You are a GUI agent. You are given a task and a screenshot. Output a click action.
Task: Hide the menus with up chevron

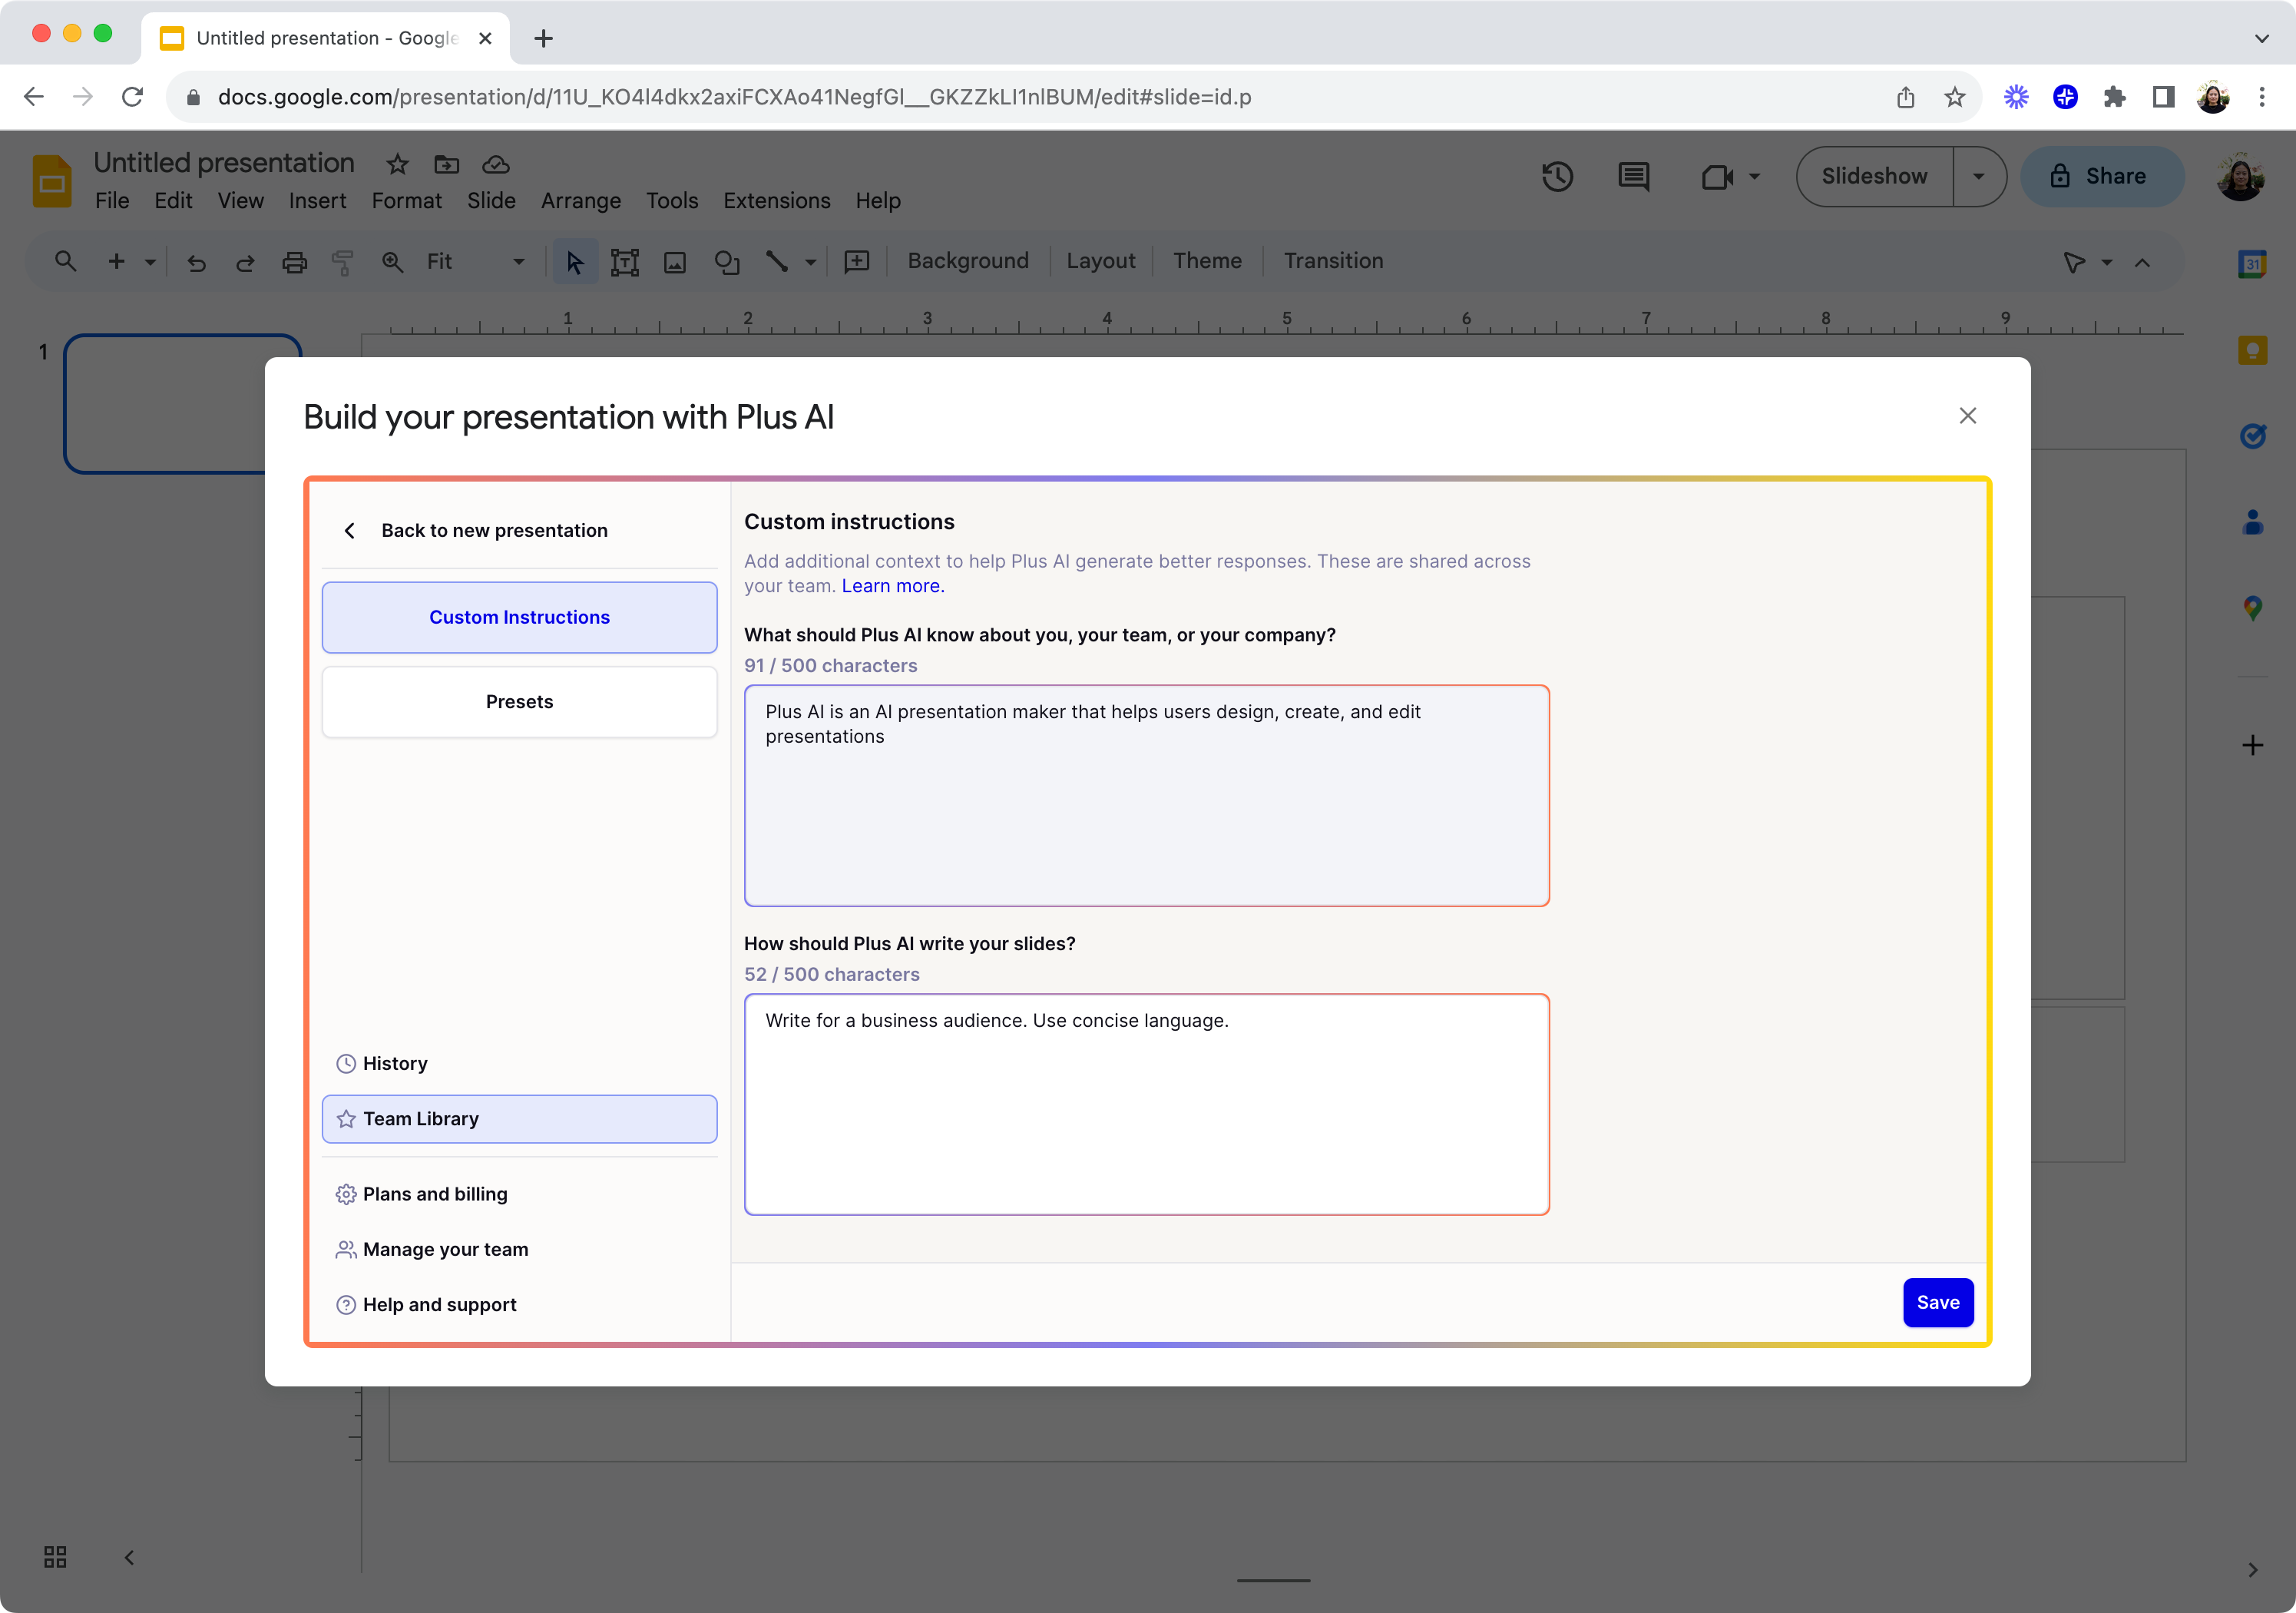click(x=2142, y=262)
